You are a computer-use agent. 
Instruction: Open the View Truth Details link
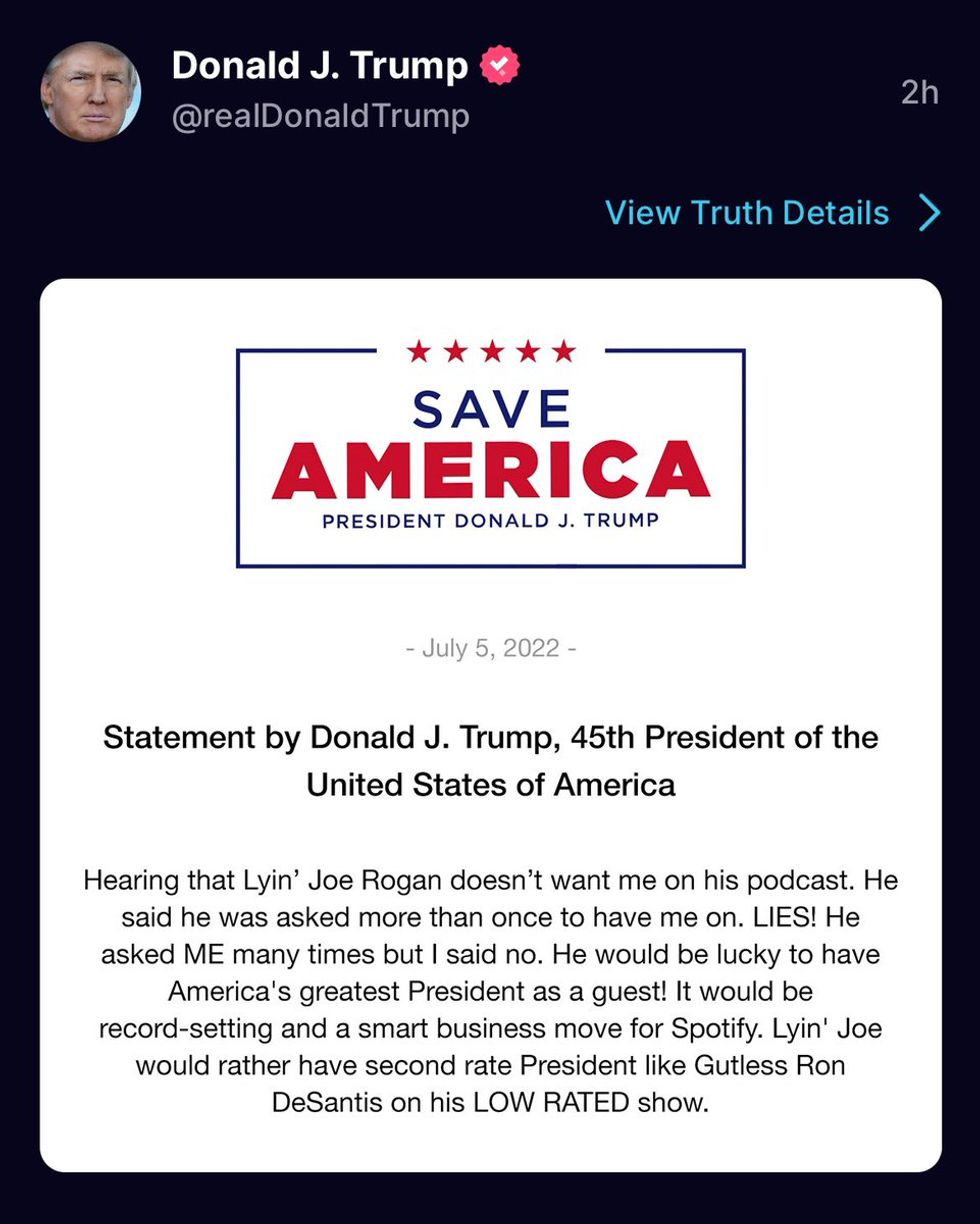pyautogui.click(x=747, y=213)
